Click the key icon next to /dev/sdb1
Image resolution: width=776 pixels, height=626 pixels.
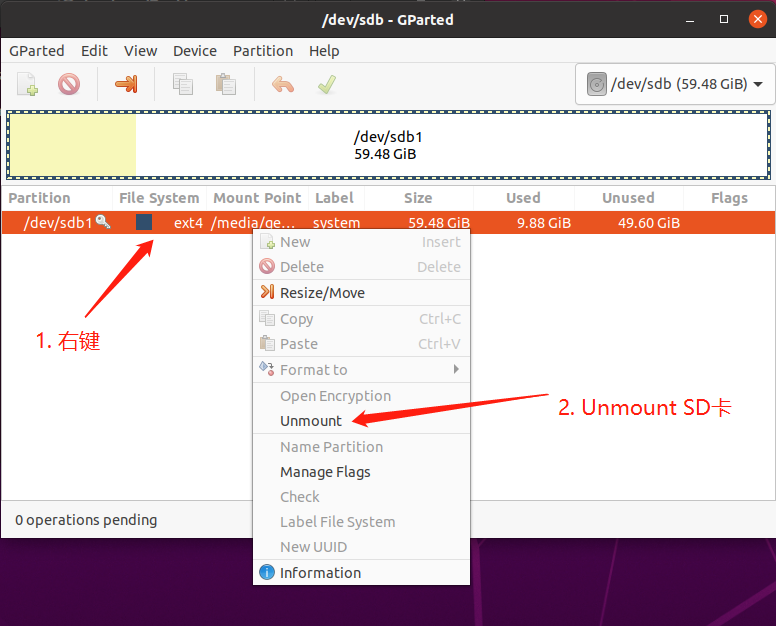pyautogui.click(x=103, y=222)
